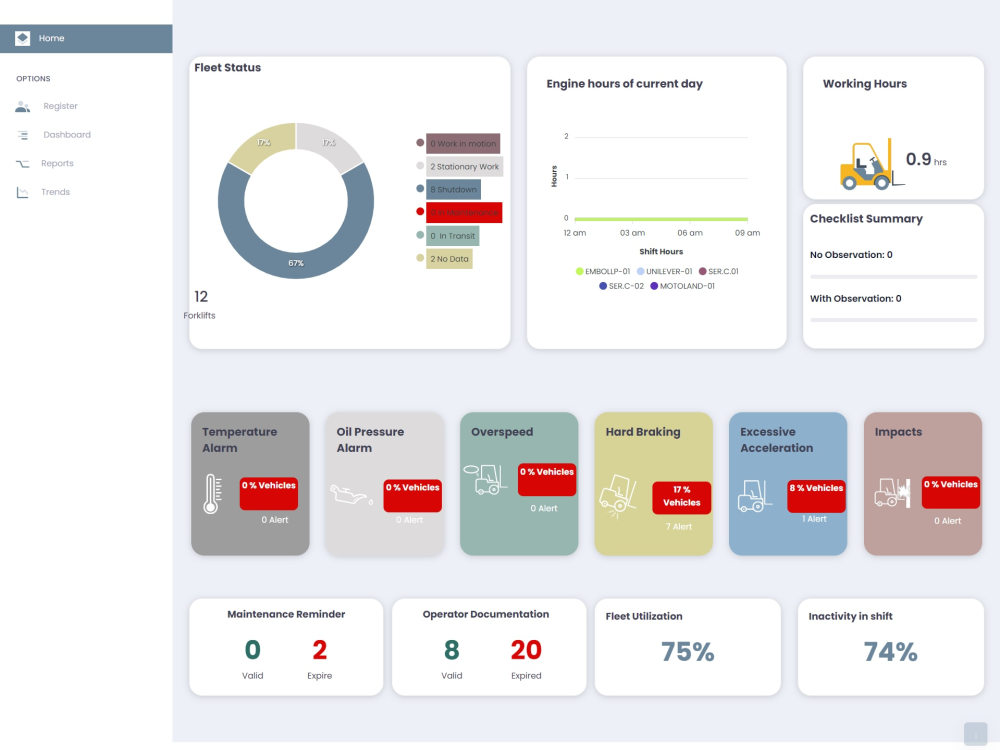
Task: Click the No Observation progress bar
Action: (893, 277)
